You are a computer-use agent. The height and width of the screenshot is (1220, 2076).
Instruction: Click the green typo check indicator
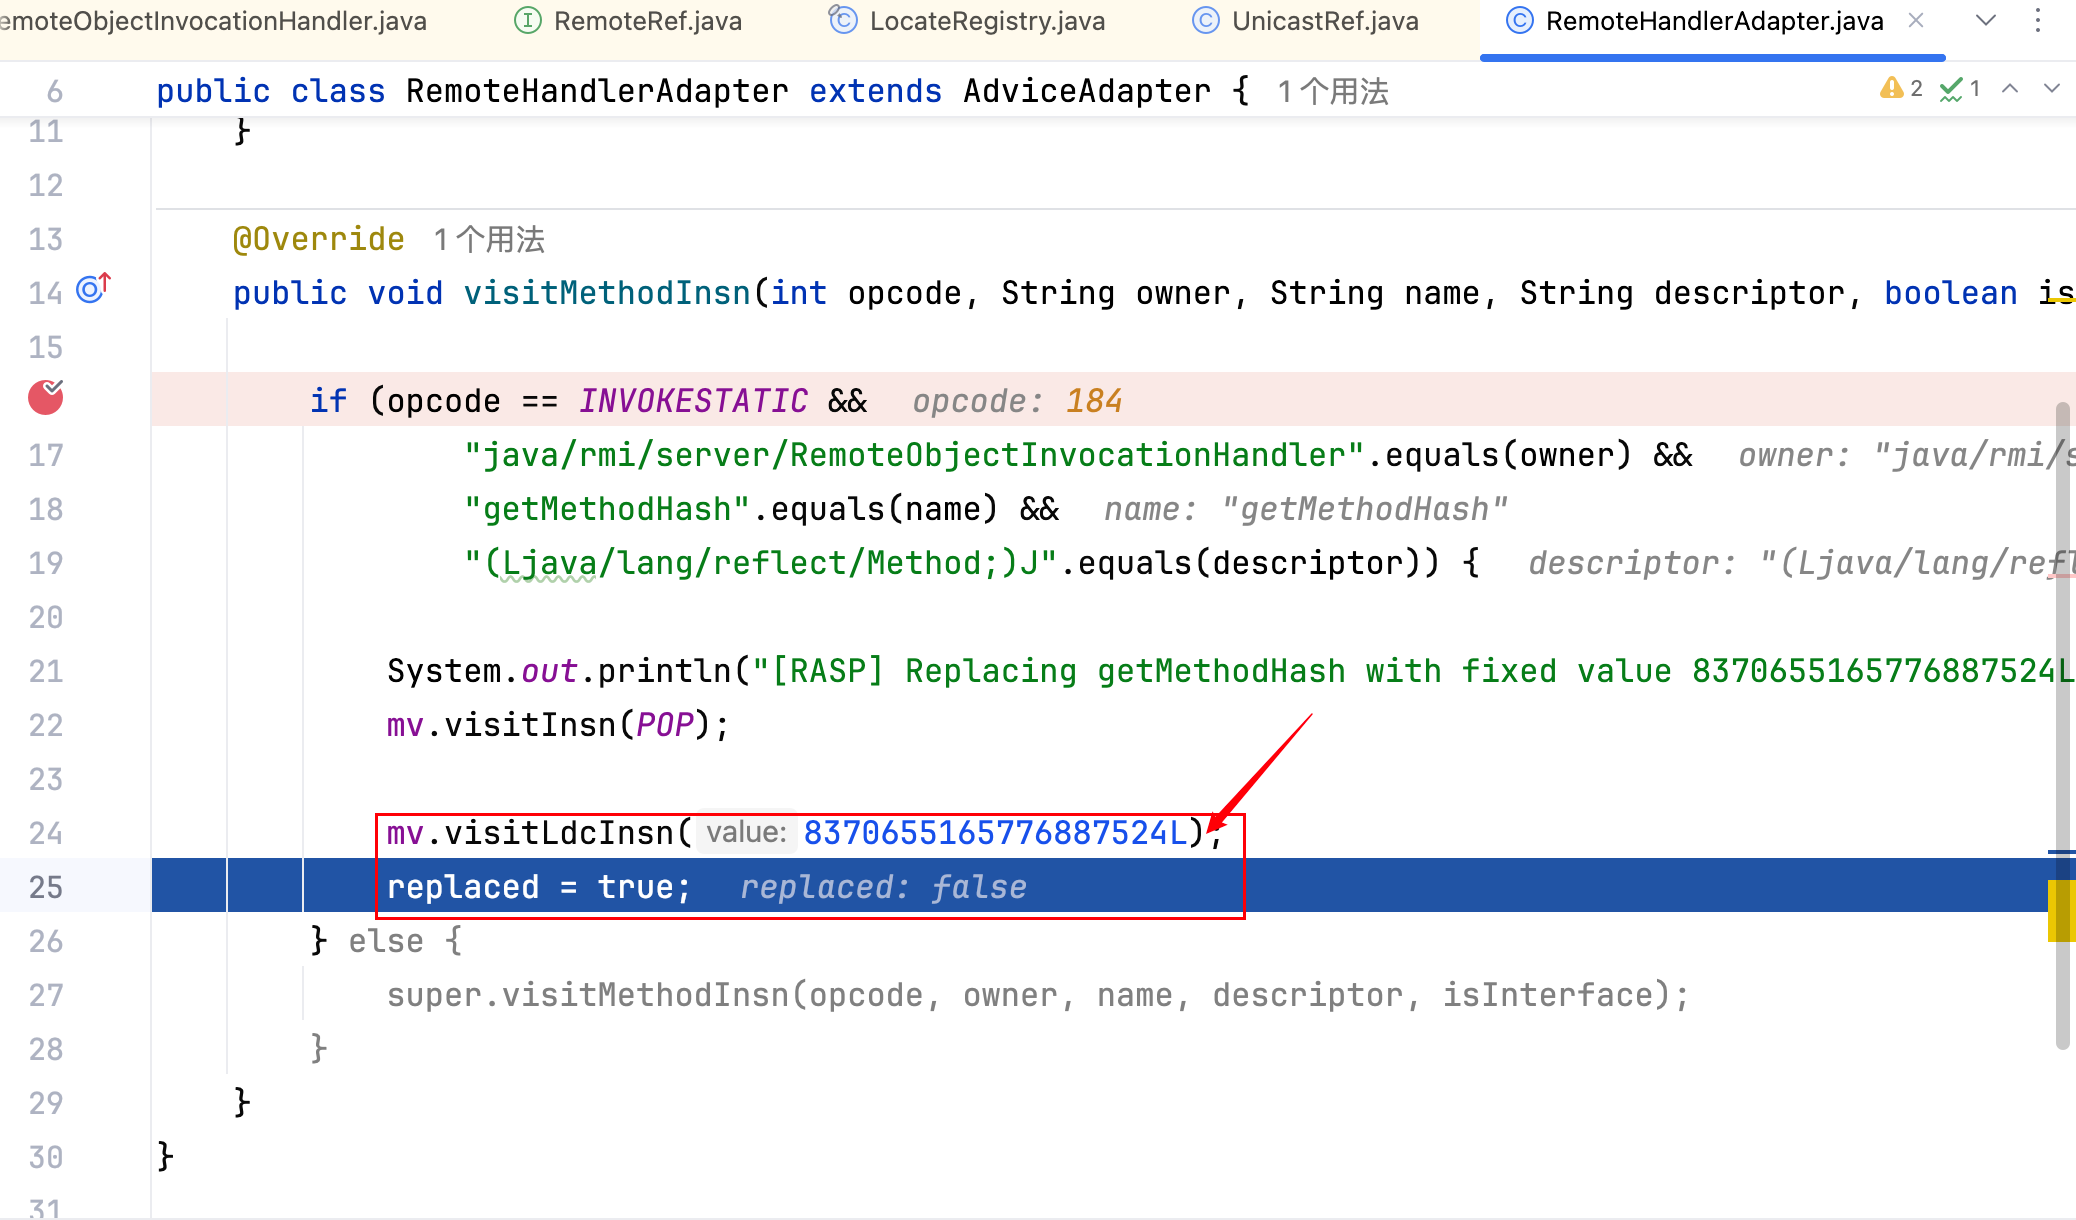[1960, 89]
